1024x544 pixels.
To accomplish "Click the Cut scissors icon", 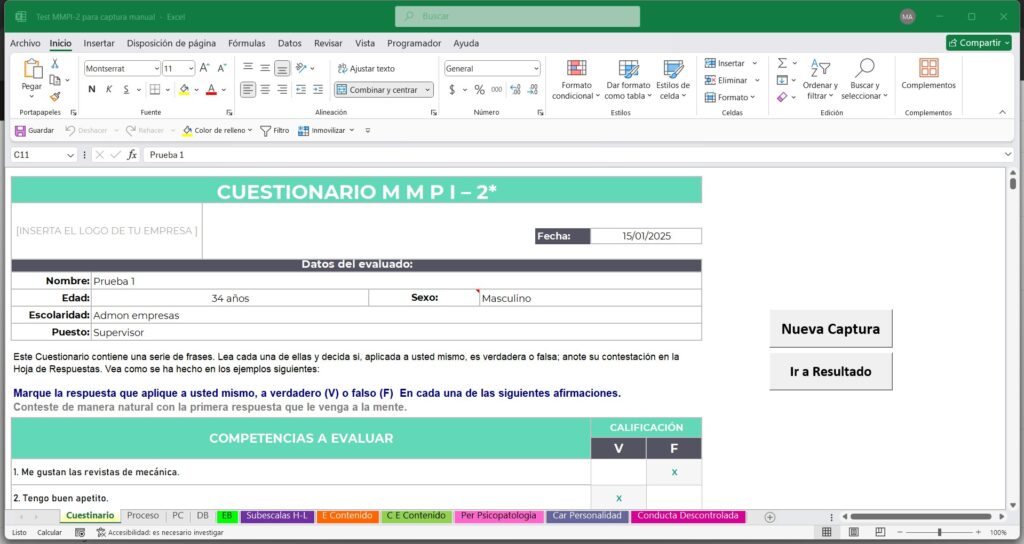I will [55, 63].
